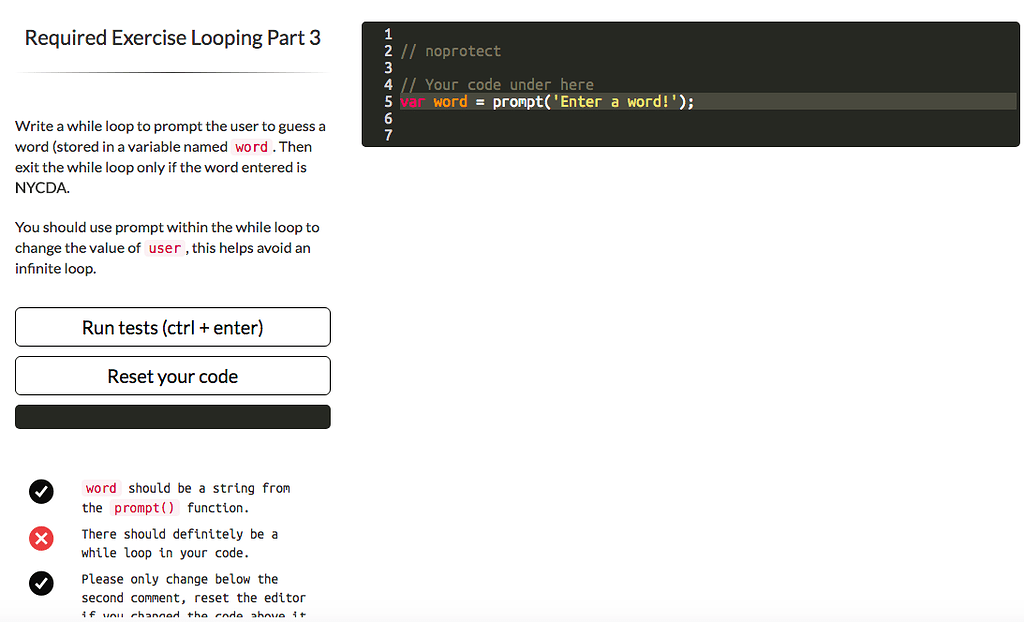Click the 'word' code tag in instructions paragraph
Image resolution: width=1024 pixels, height=622 pixels.
click(x=251, y=147)
